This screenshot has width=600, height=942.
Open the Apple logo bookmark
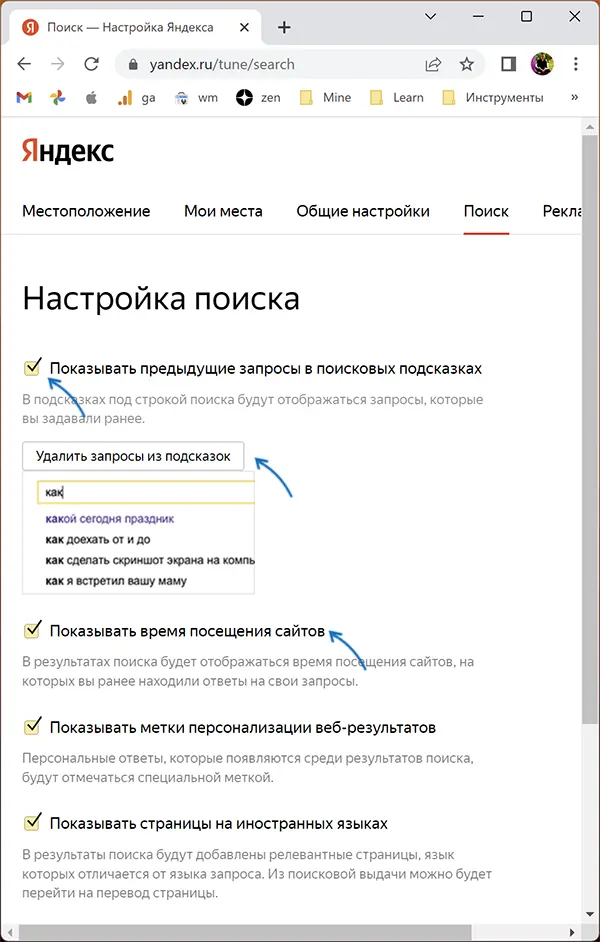(91, 97)
